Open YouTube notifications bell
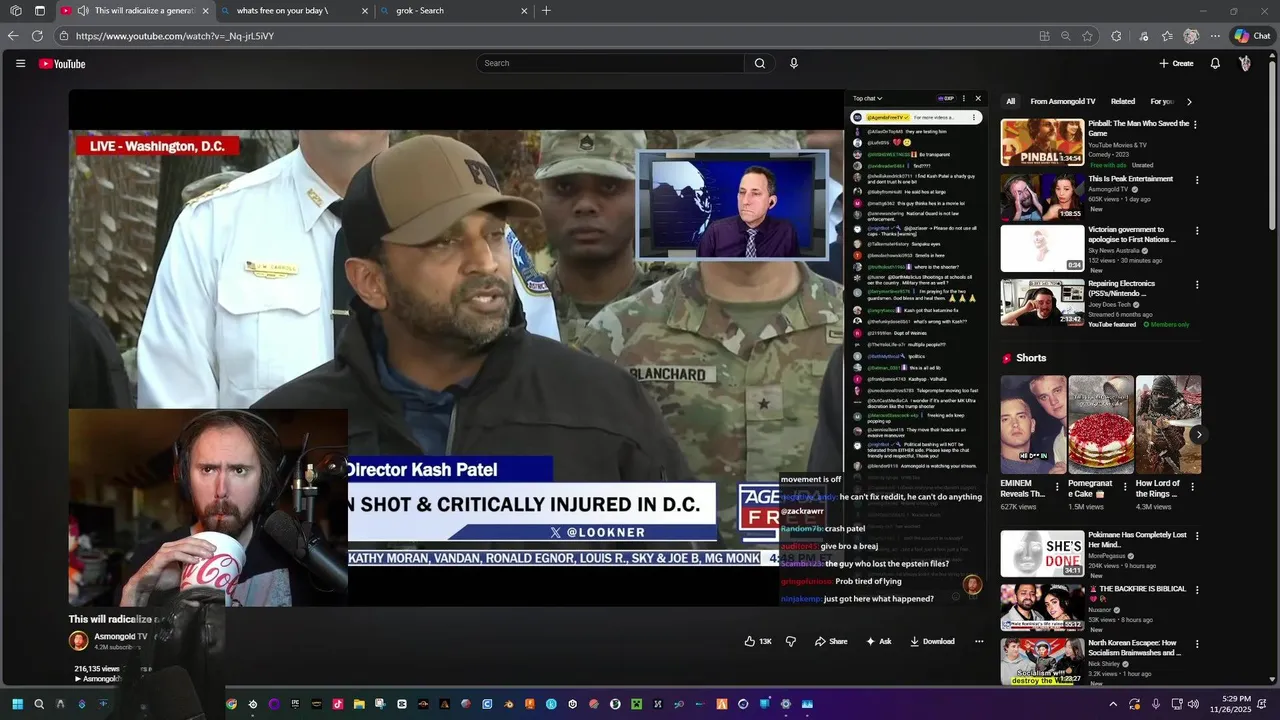1280x720 pixels. coord(1215,63)
